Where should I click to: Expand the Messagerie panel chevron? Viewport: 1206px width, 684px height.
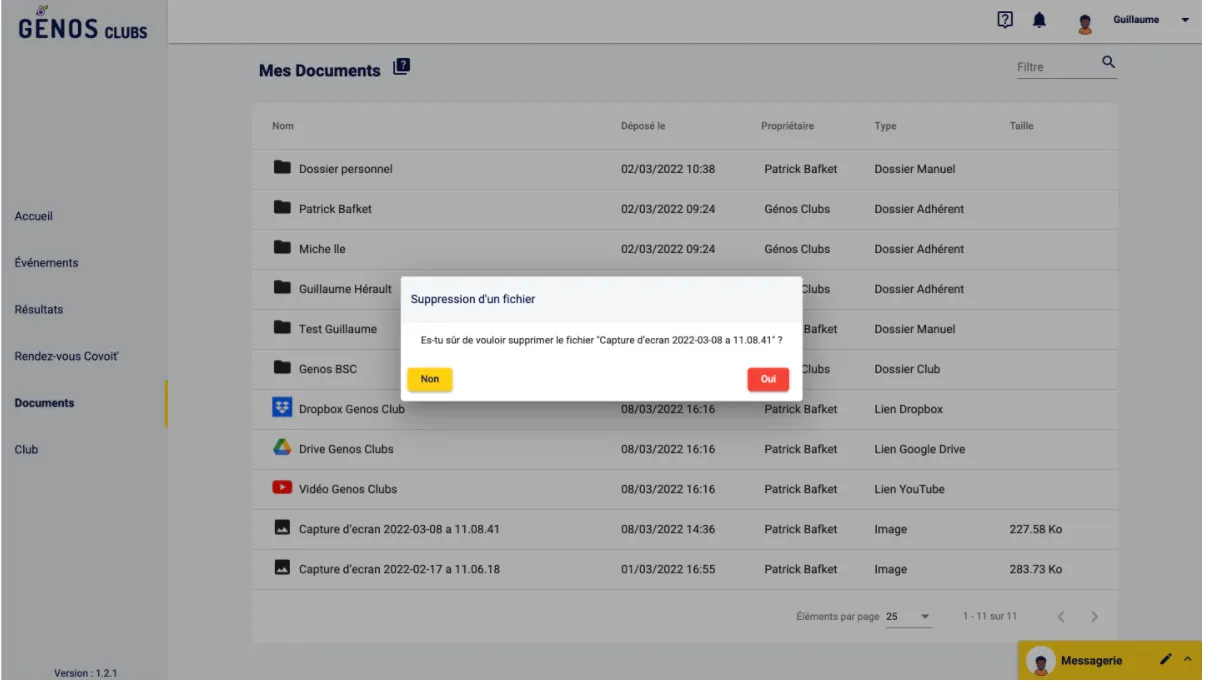(x=1188, y=660)
